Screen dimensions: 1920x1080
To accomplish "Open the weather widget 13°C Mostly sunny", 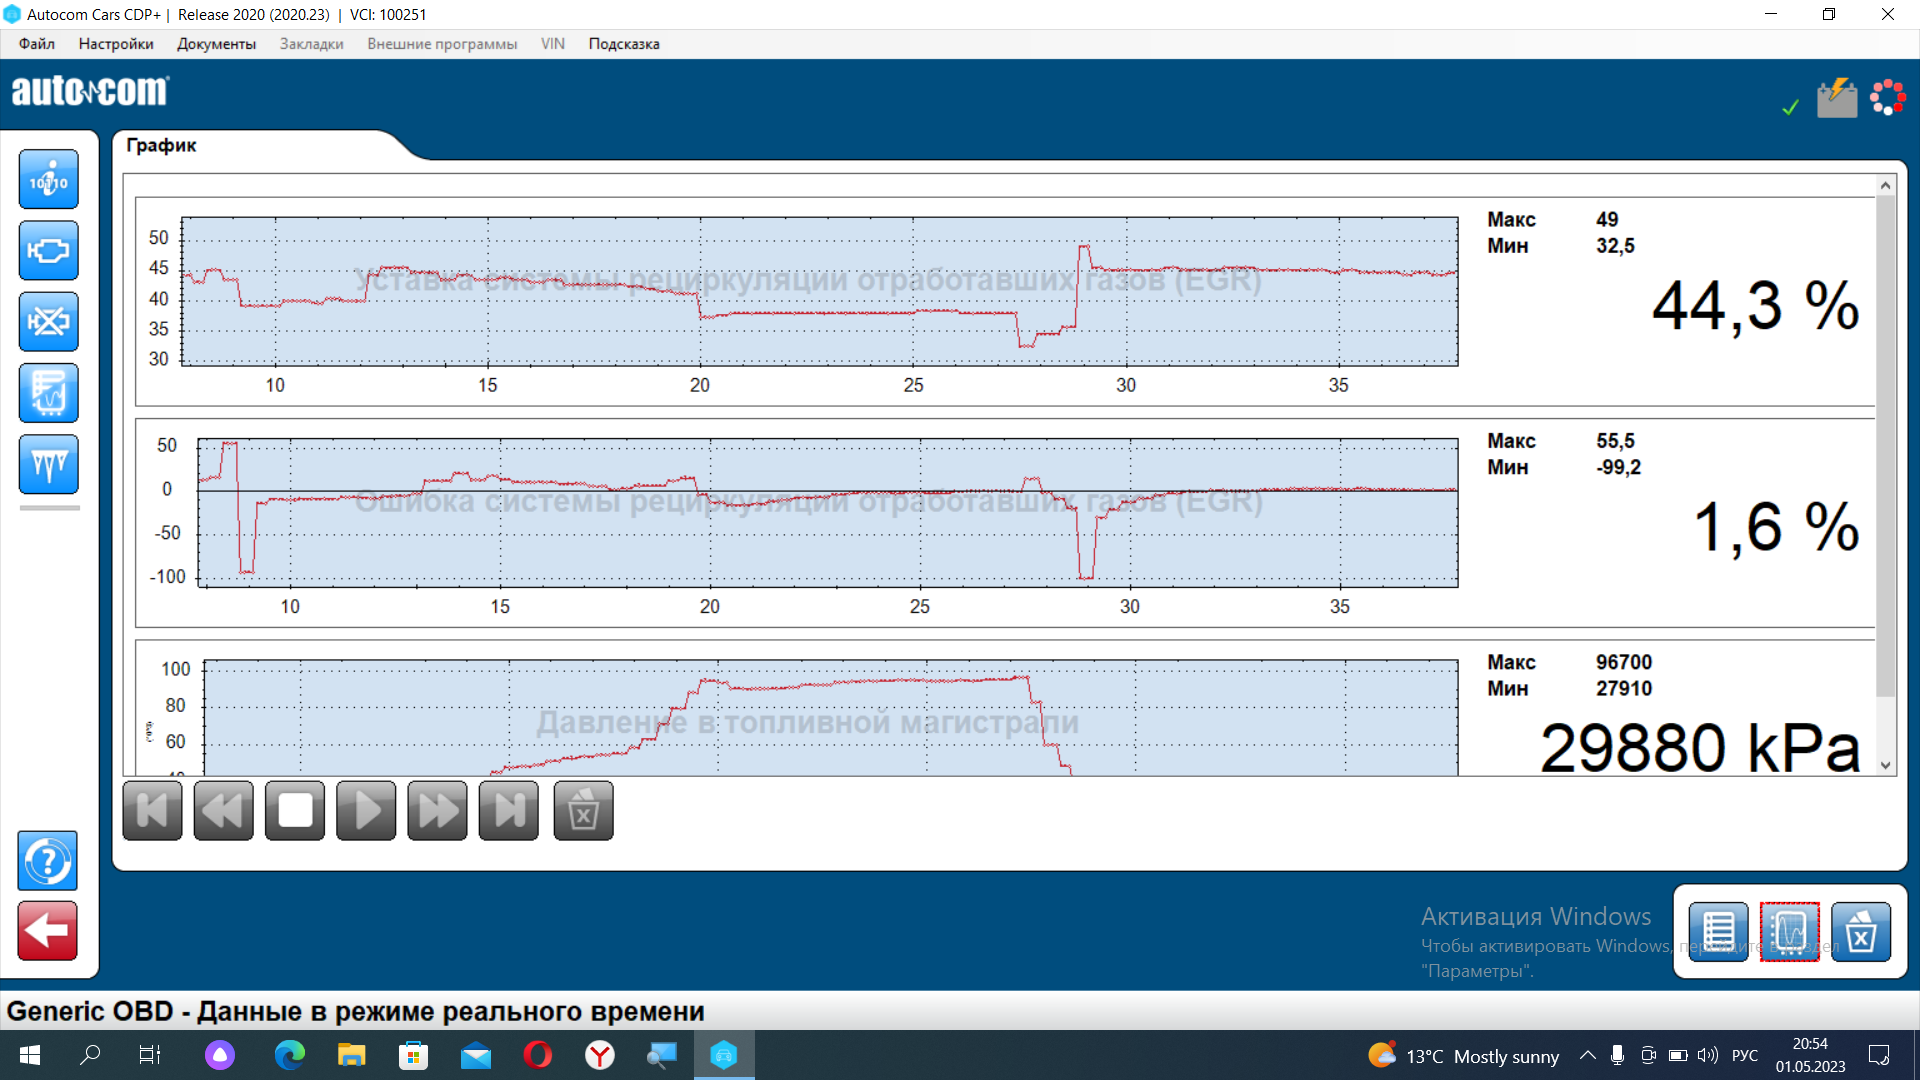I will tap(1464, 1056).
